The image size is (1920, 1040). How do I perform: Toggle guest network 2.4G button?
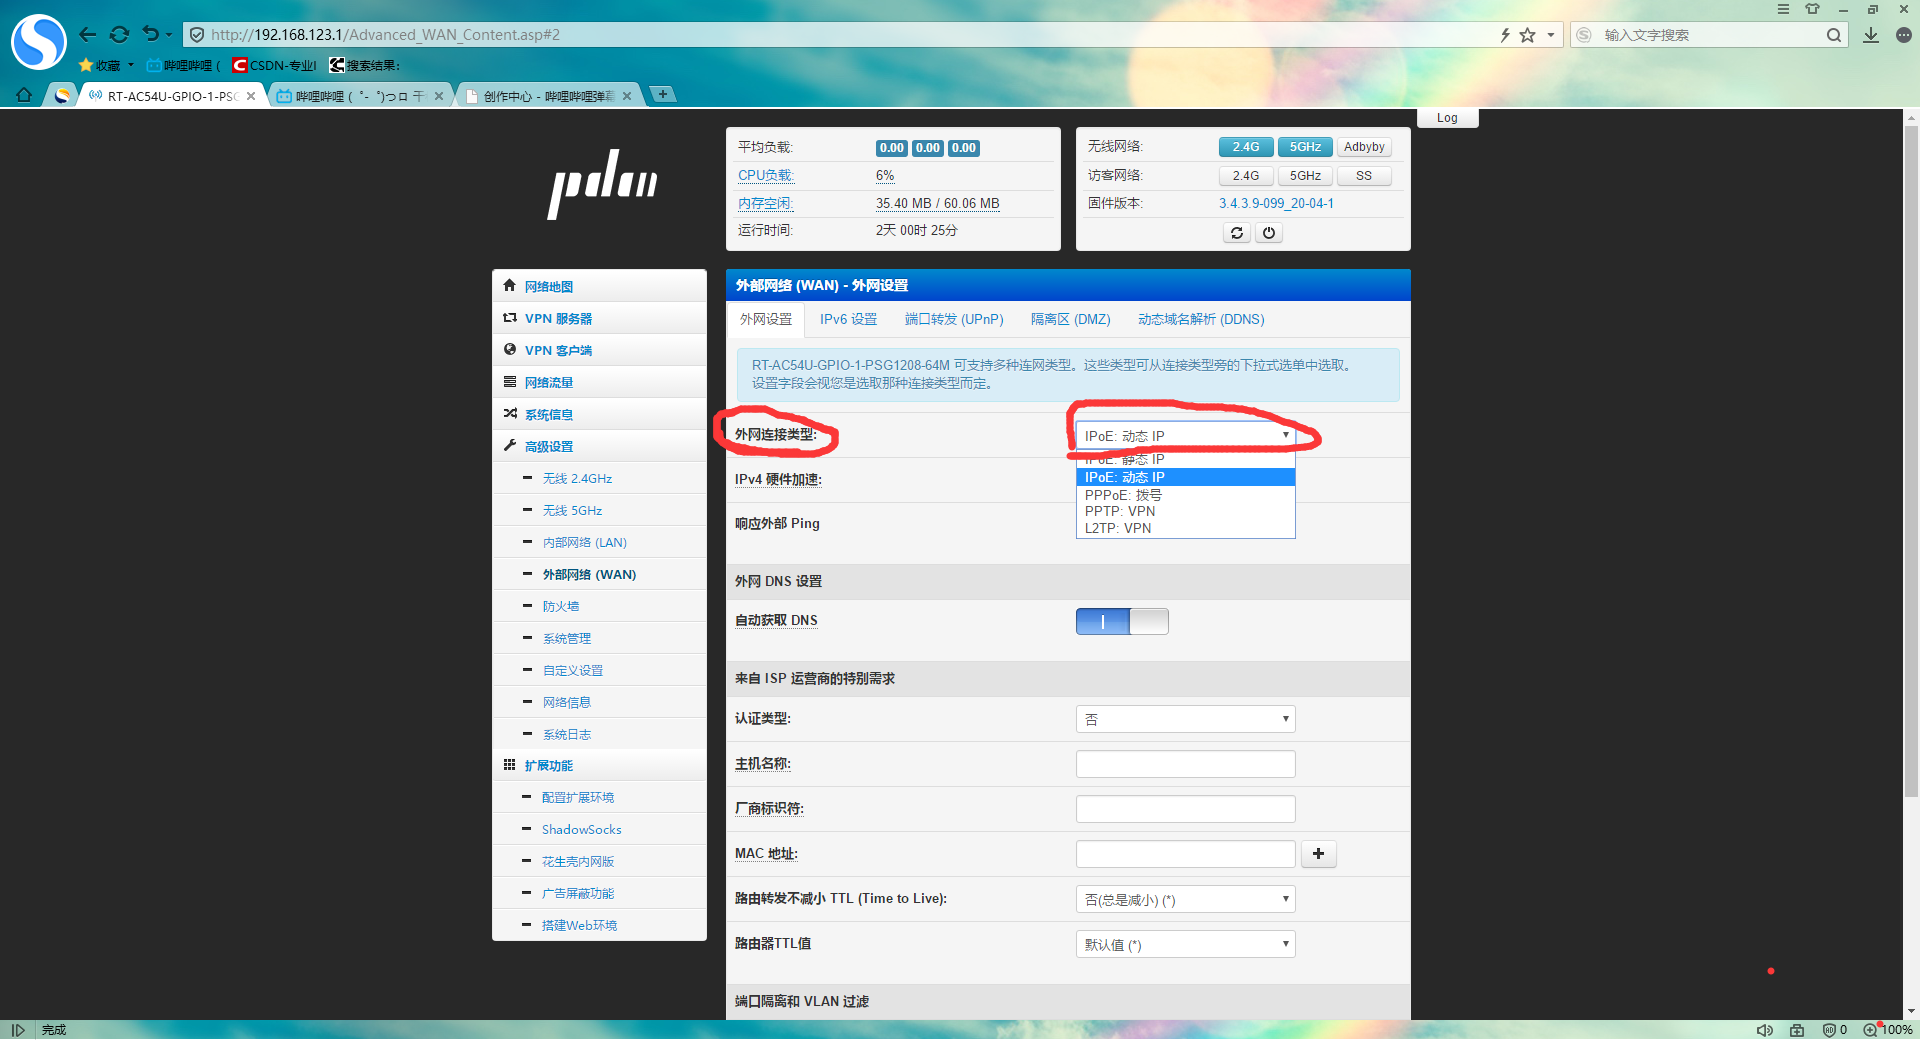click(1246, 176)
